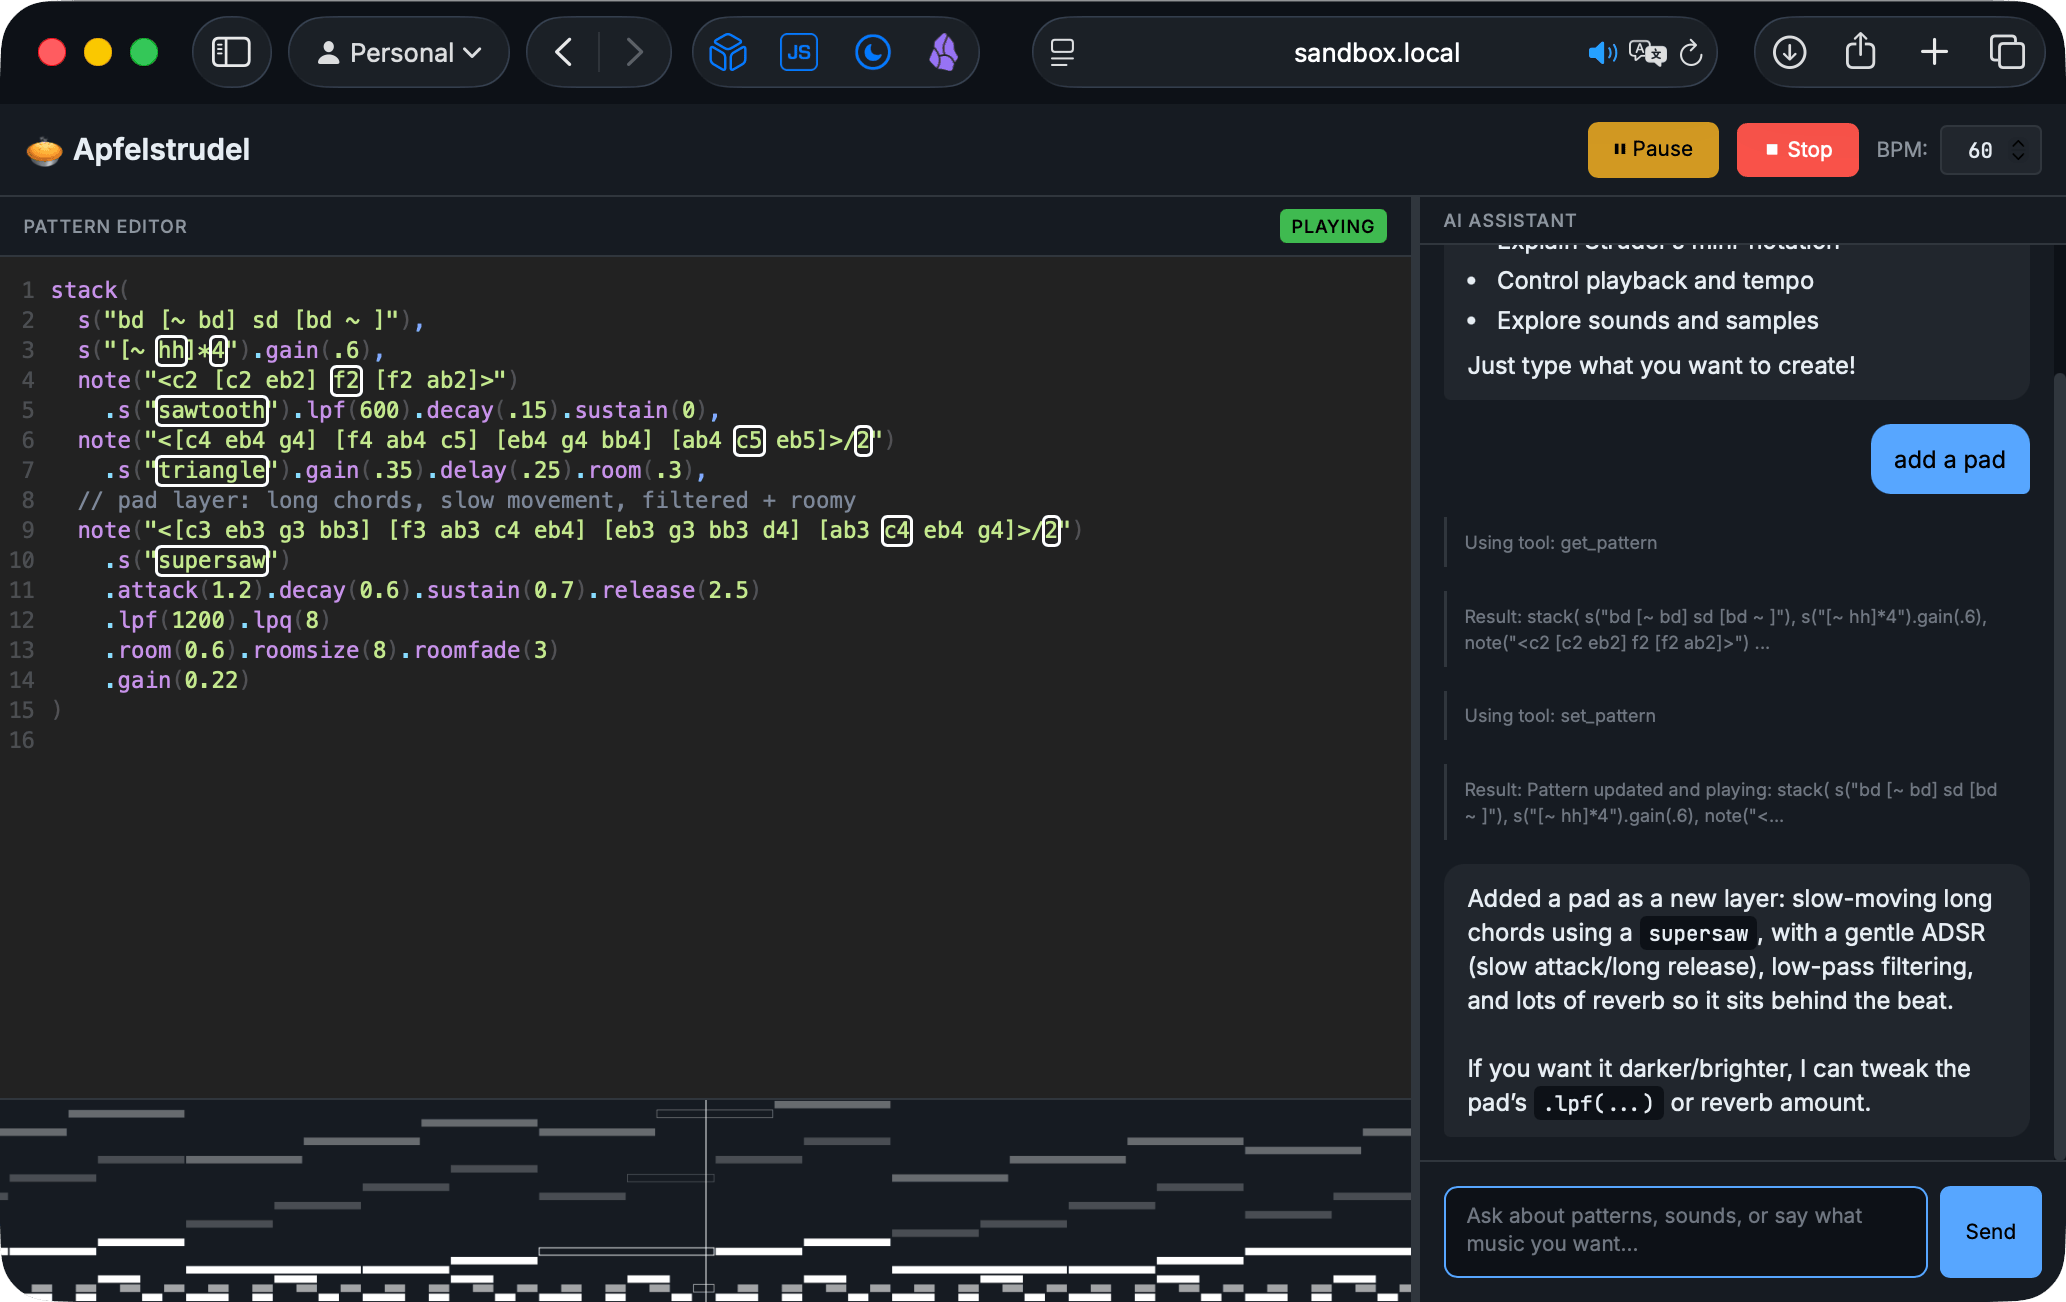Click the blue 3D cube extension icon
The image size is (2066, 1302).
[x=728, y=52]
